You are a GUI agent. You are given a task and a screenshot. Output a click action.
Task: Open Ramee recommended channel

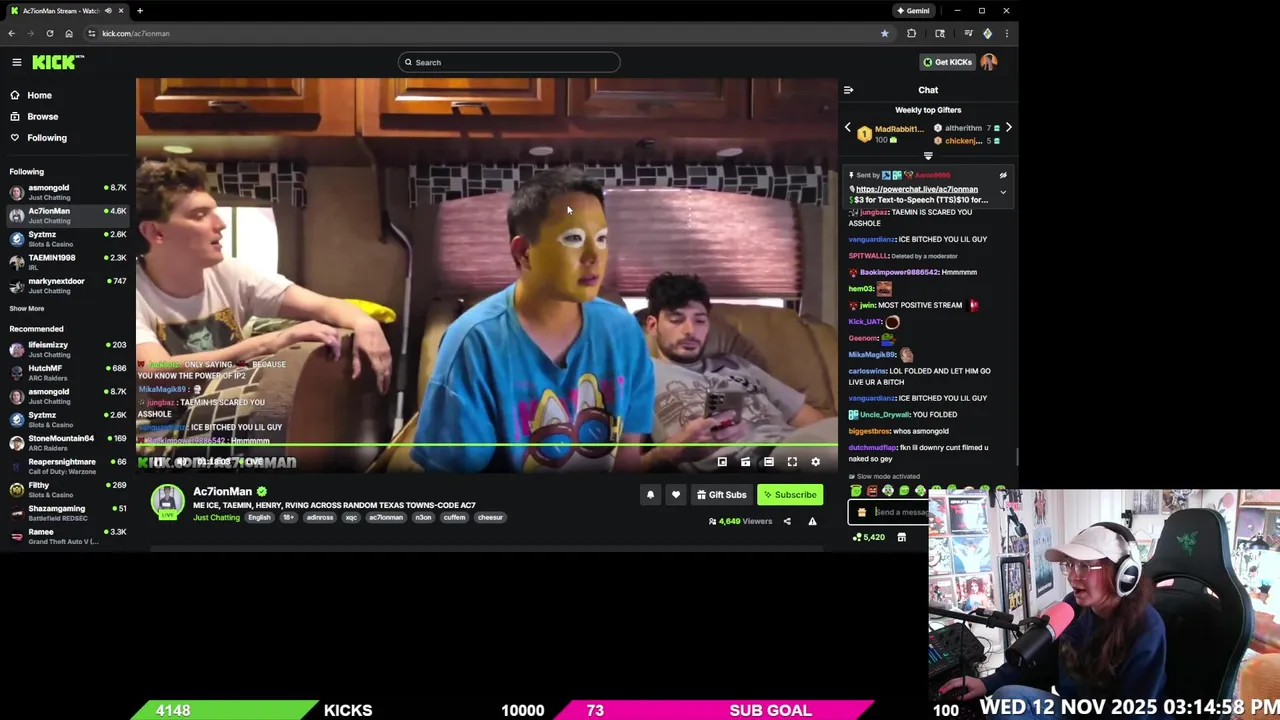pyautogui.click(x=68, y=536)
